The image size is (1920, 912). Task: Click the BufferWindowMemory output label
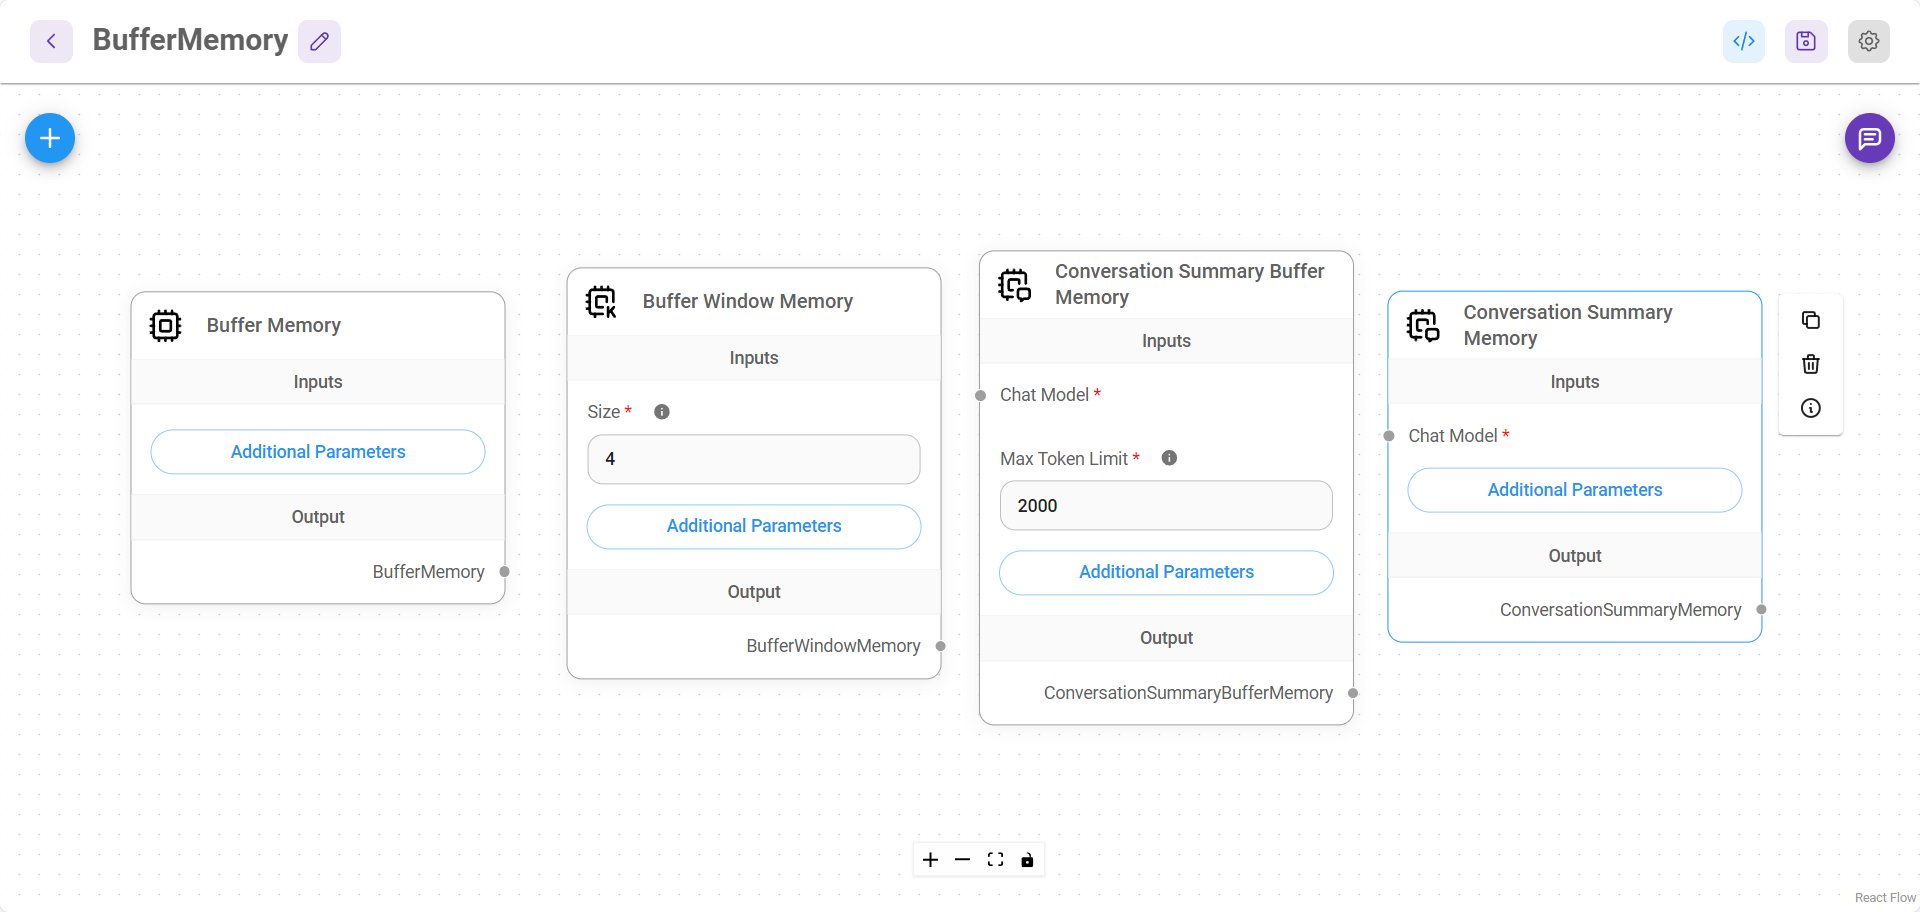pyautogui.click(x=833, y=646)
